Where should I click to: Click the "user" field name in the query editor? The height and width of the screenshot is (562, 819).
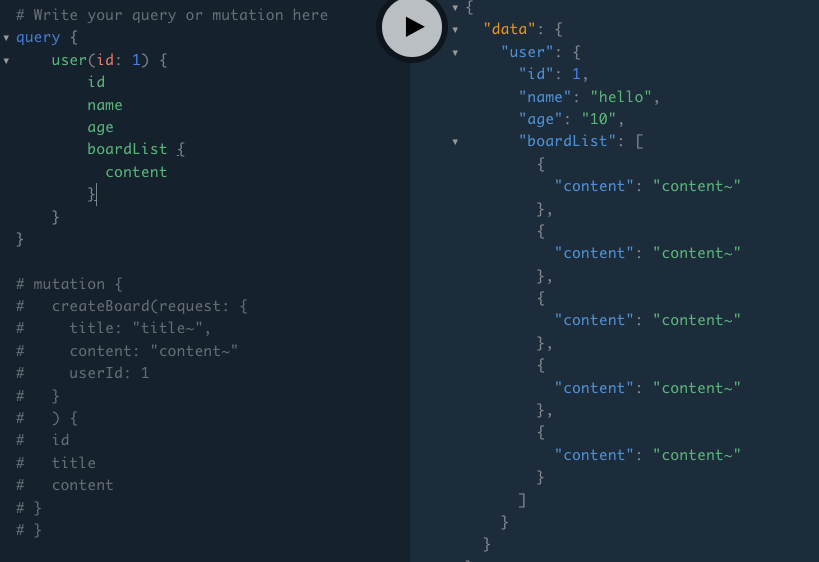69,60
